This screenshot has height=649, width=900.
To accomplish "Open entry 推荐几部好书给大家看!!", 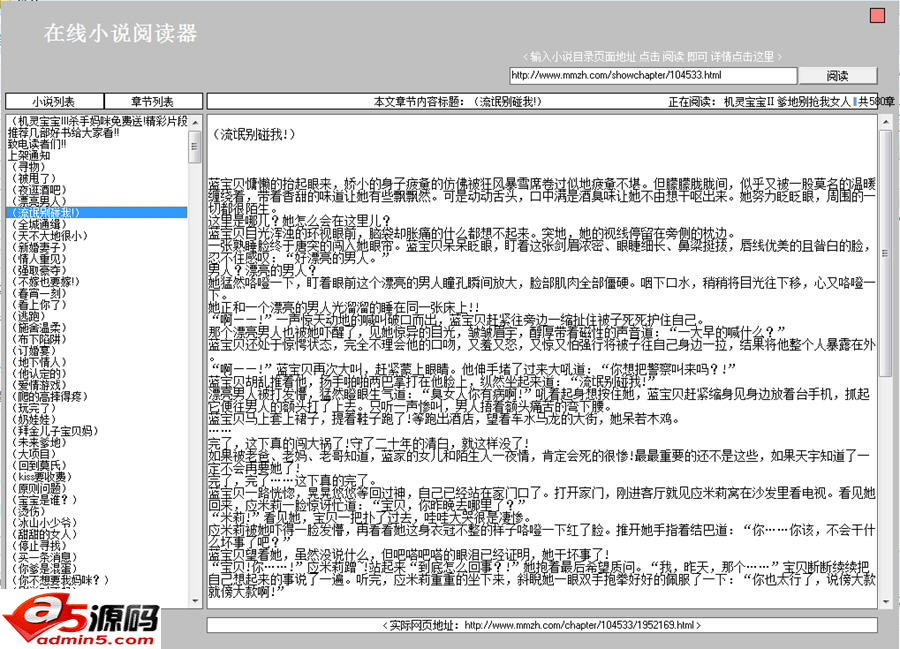I will pos(64,133).
